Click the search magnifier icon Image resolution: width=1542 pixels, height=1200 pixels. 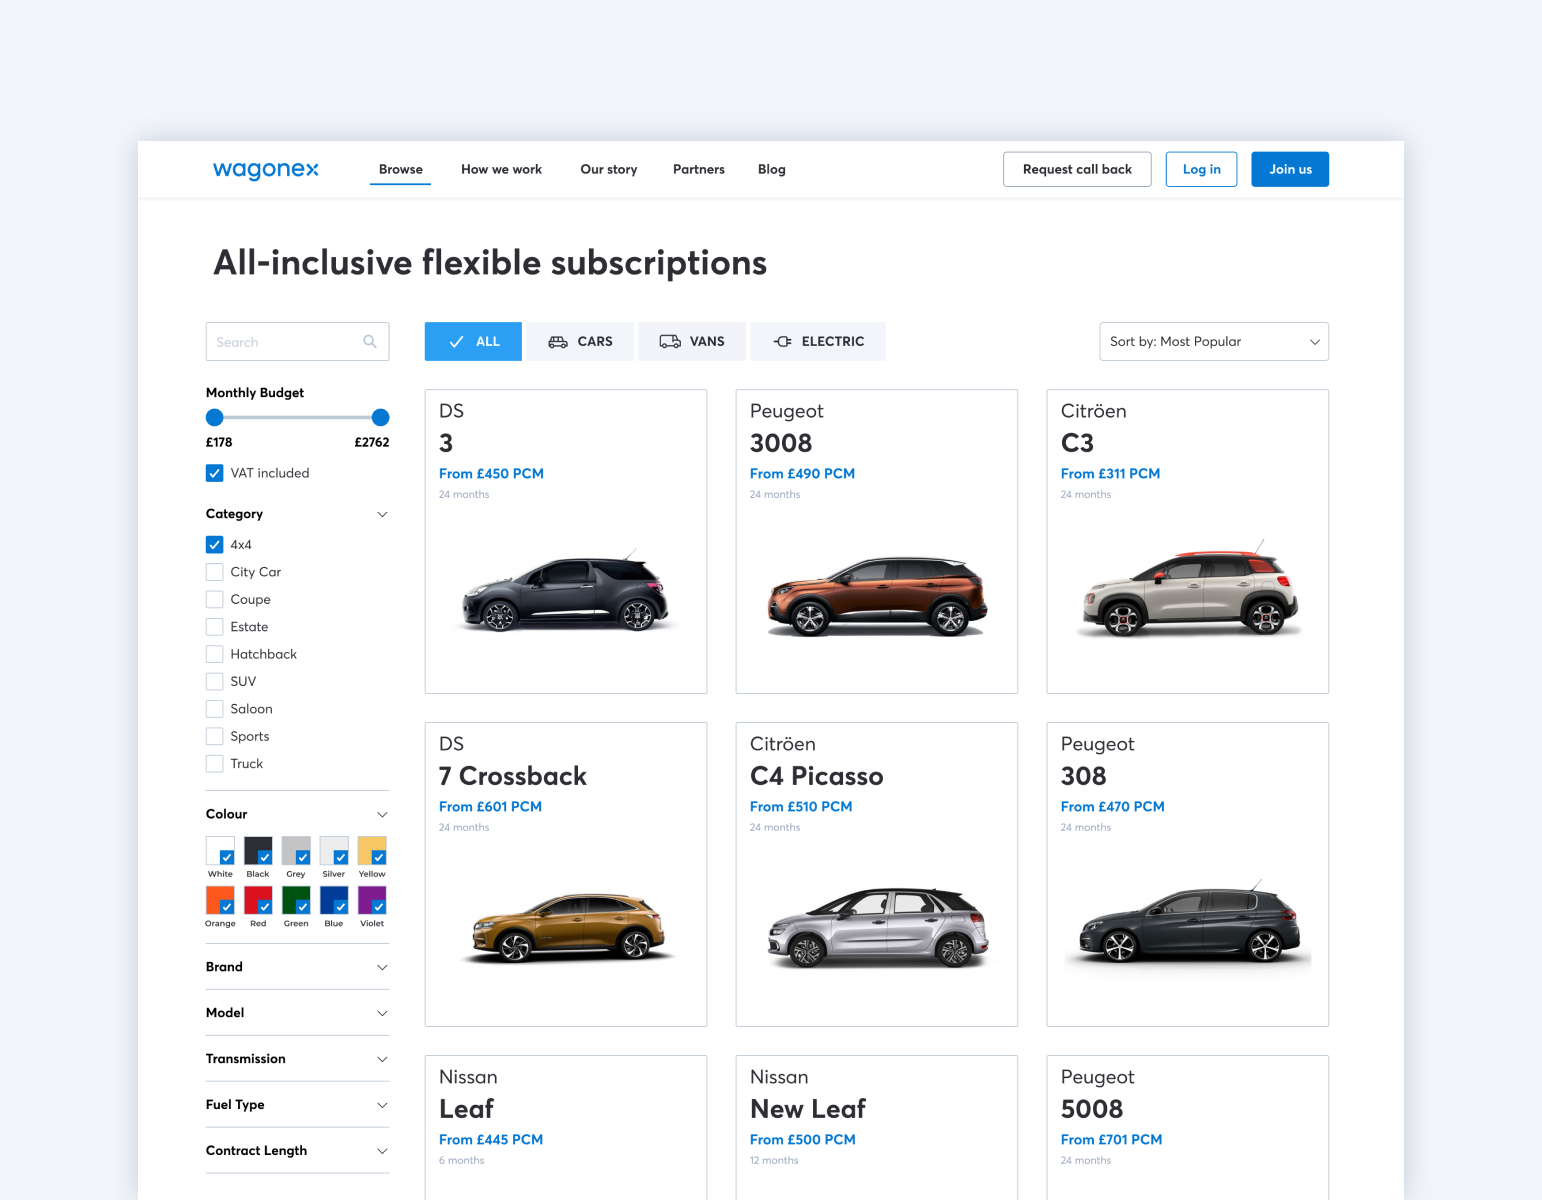[x=370, y=342]
